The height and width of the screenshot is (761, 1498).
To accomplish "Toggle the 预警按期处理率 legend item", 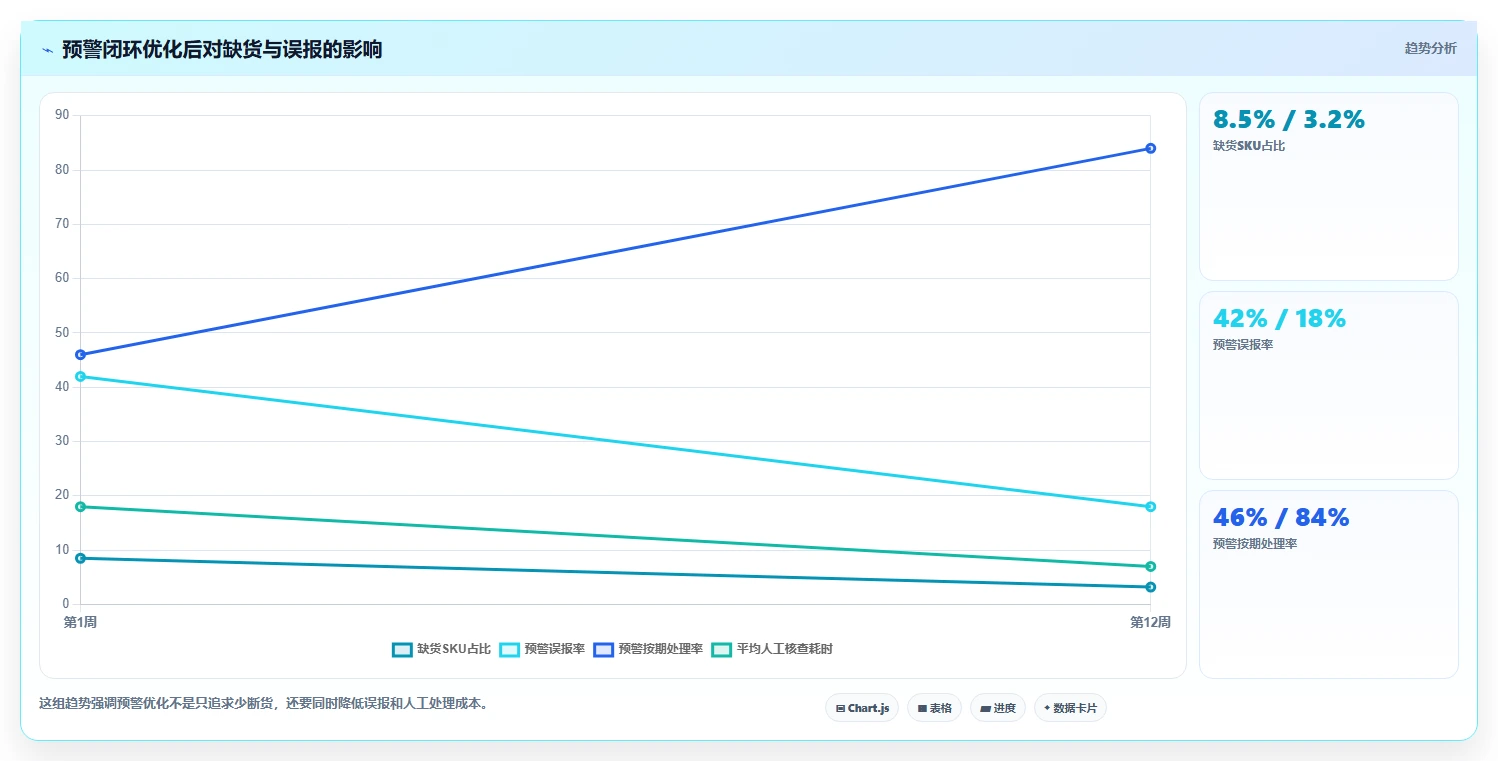I will tap(648, 649).
